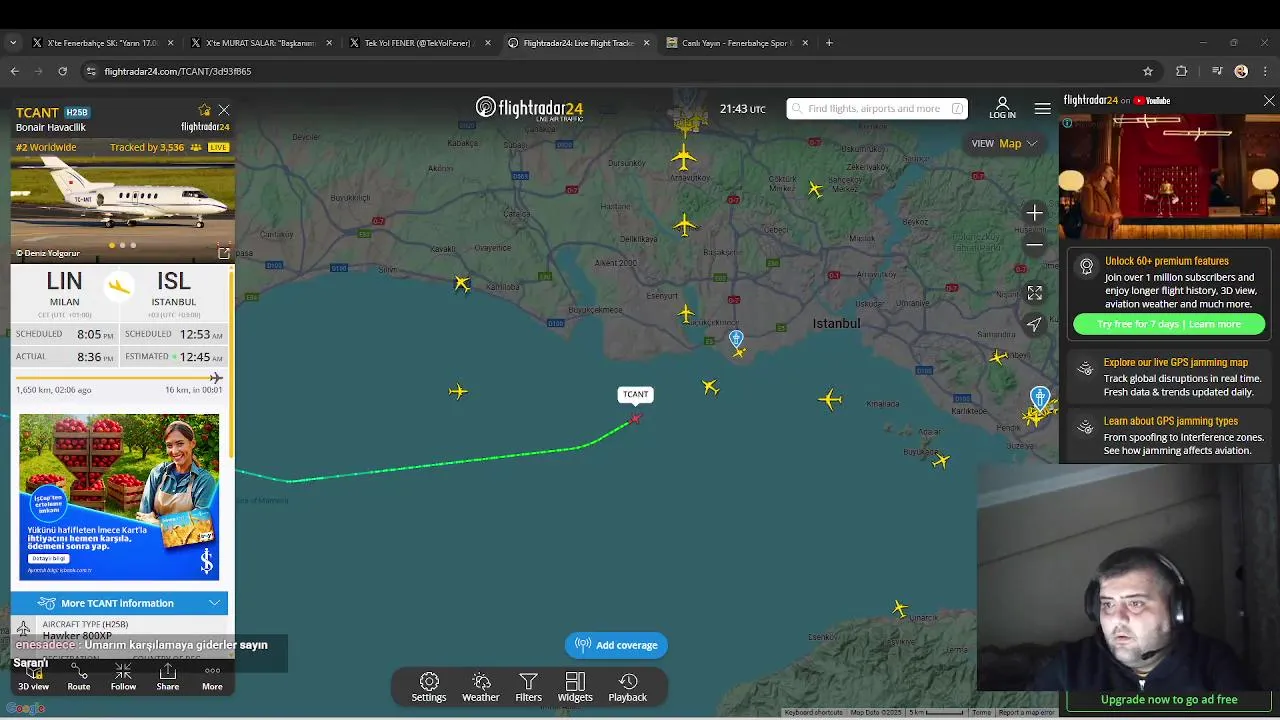Click Upgrade now to go ad free
Viewport: 1280px width, 720px height.
pos(1169,700)
